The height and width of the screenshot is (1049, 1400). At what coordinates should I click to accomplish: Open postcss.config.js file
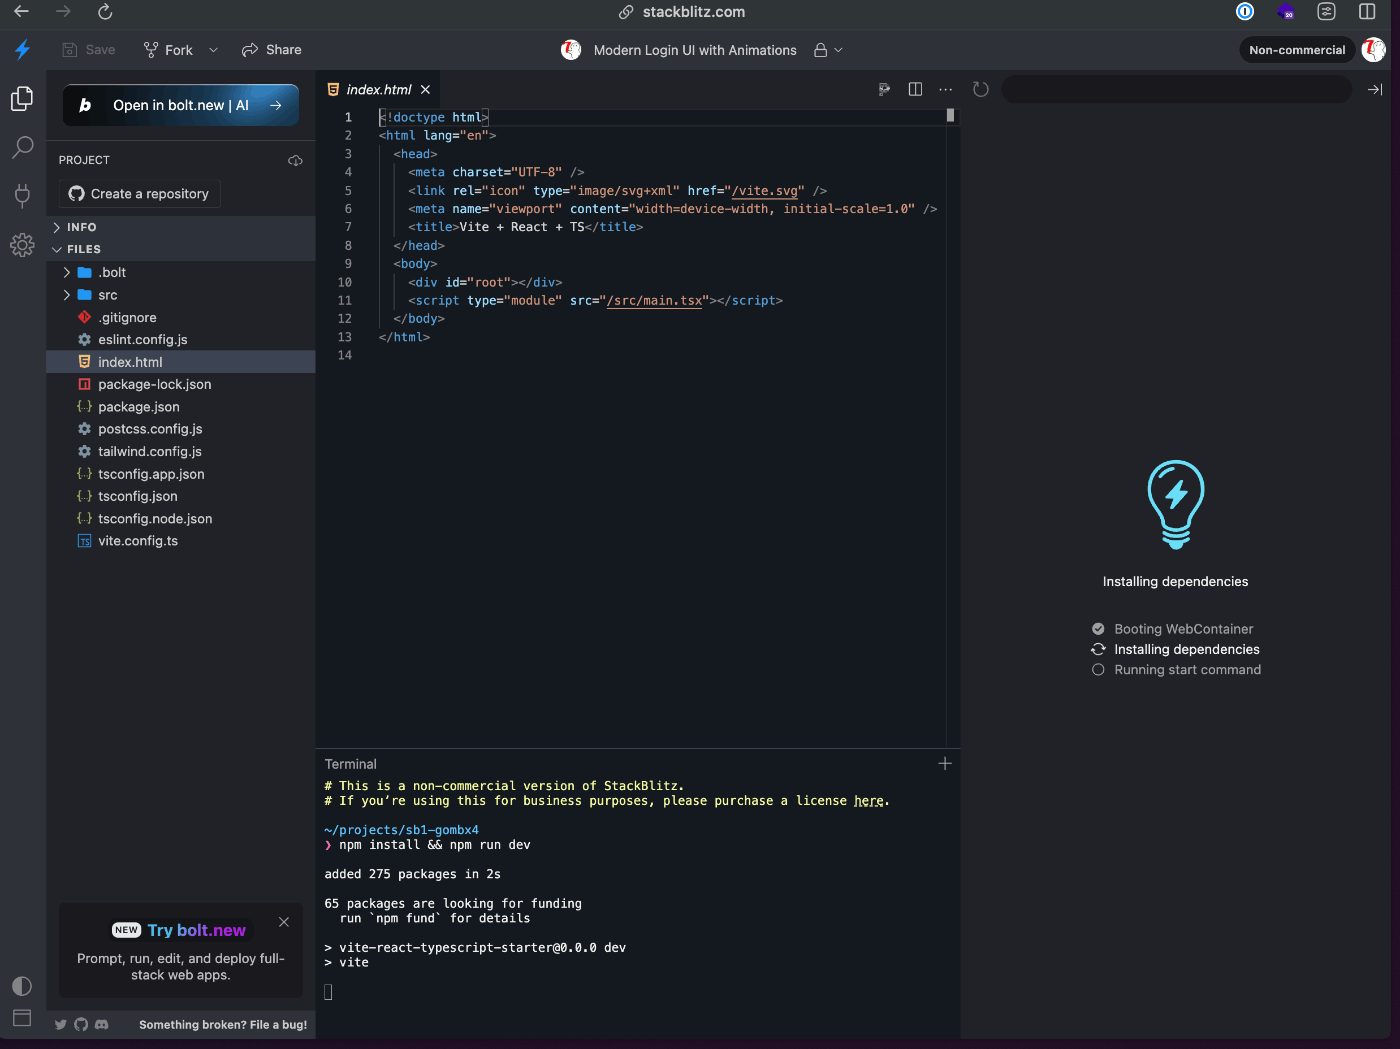(180, 429)
